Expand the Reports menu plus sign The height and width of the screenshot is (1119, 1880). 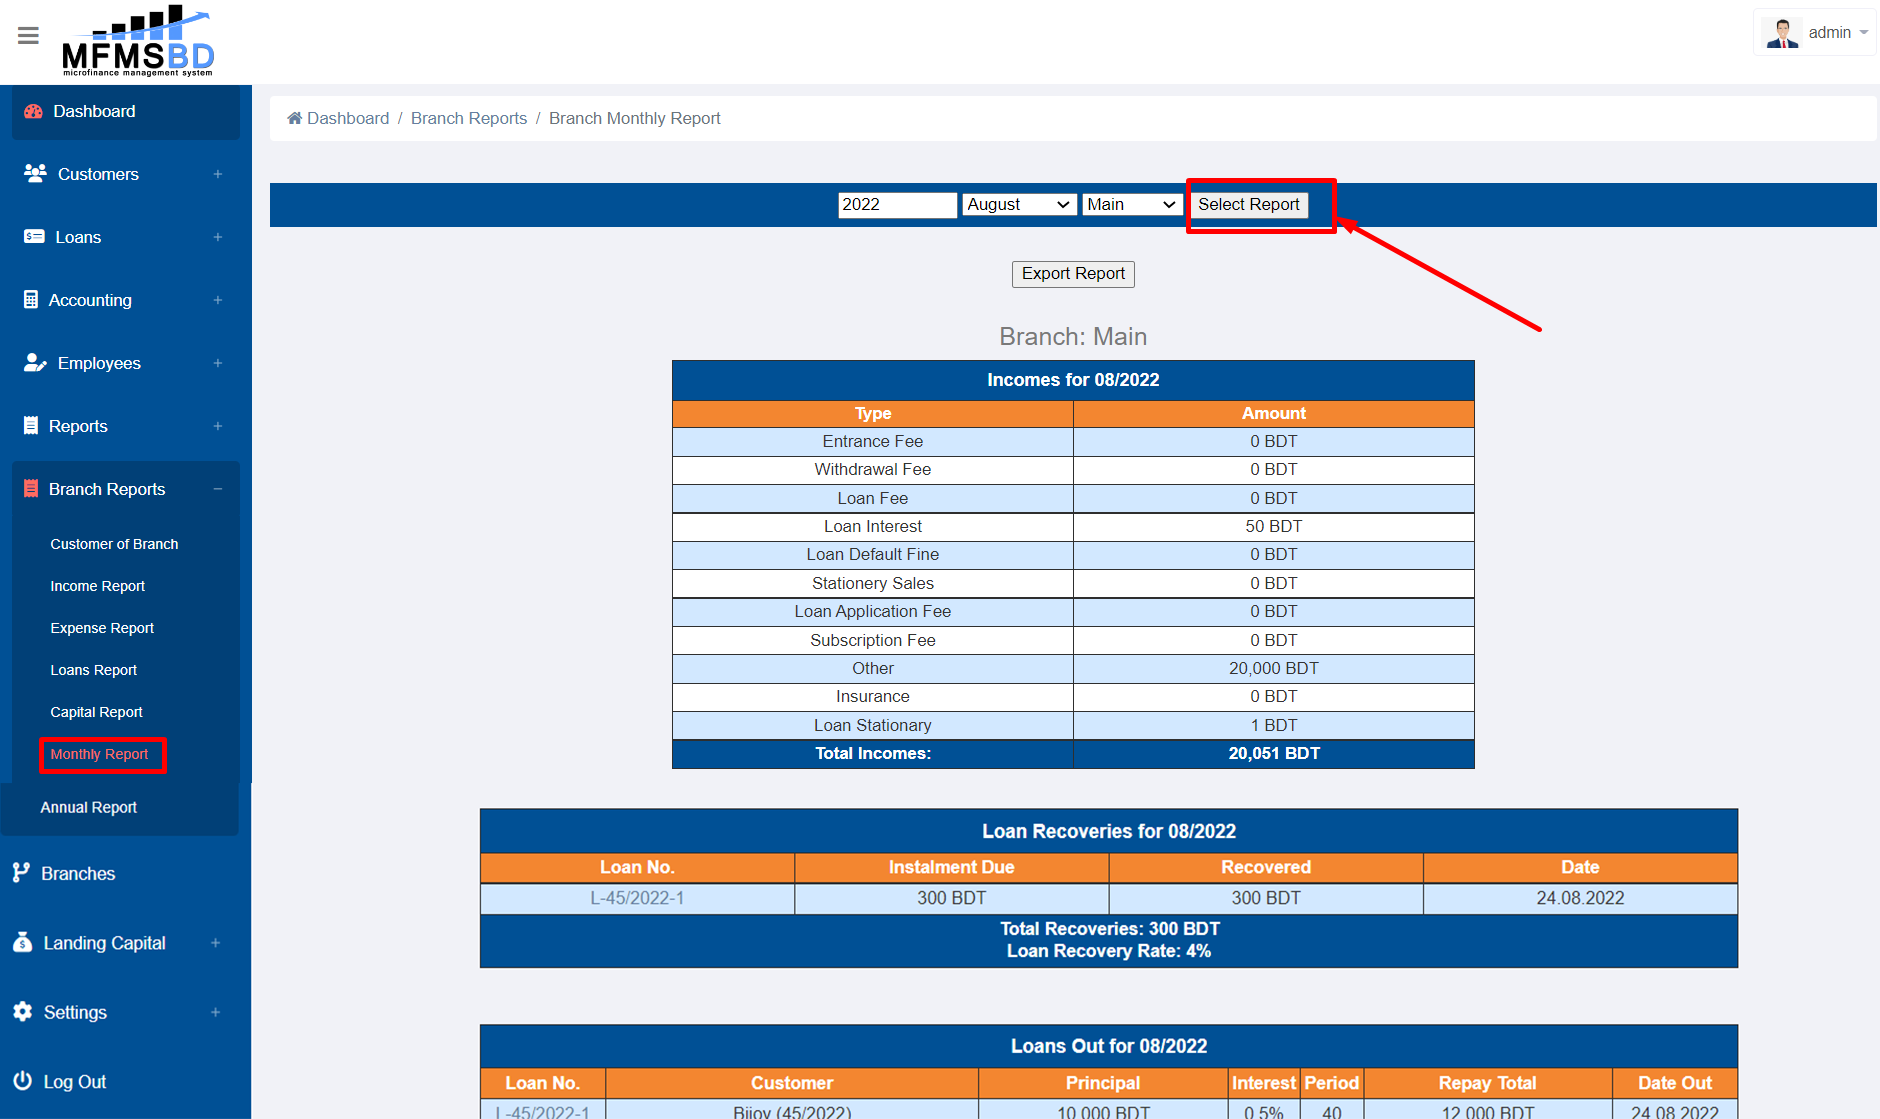(217, 426)
